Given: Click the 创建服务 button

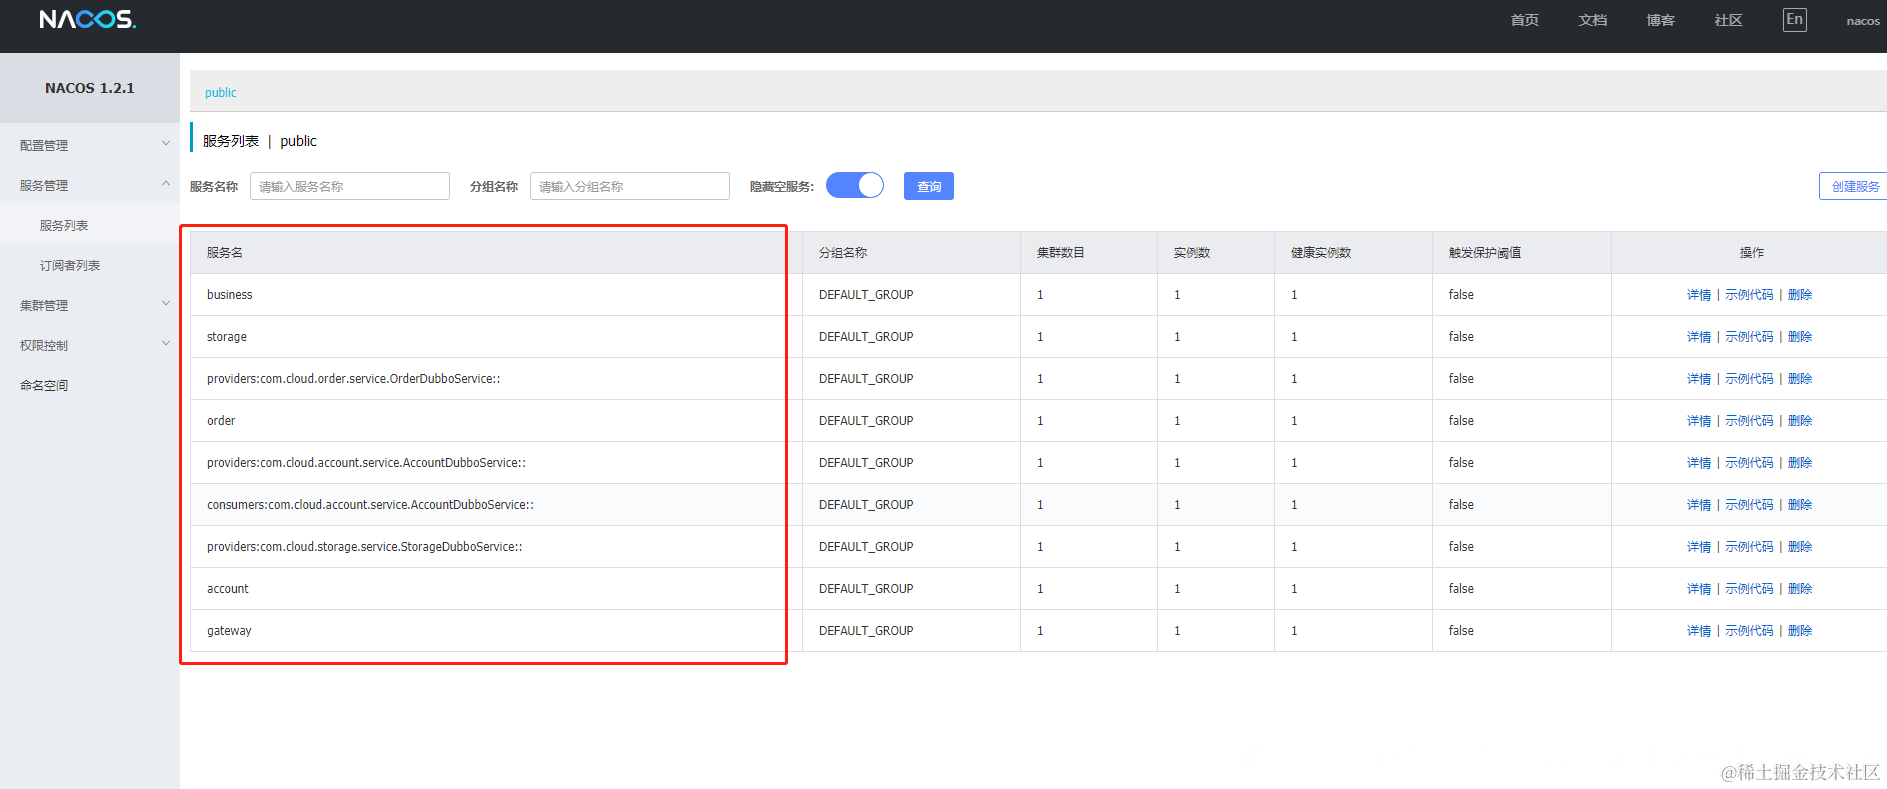Looking at the screenshot, I should [x=1855, y=186].
